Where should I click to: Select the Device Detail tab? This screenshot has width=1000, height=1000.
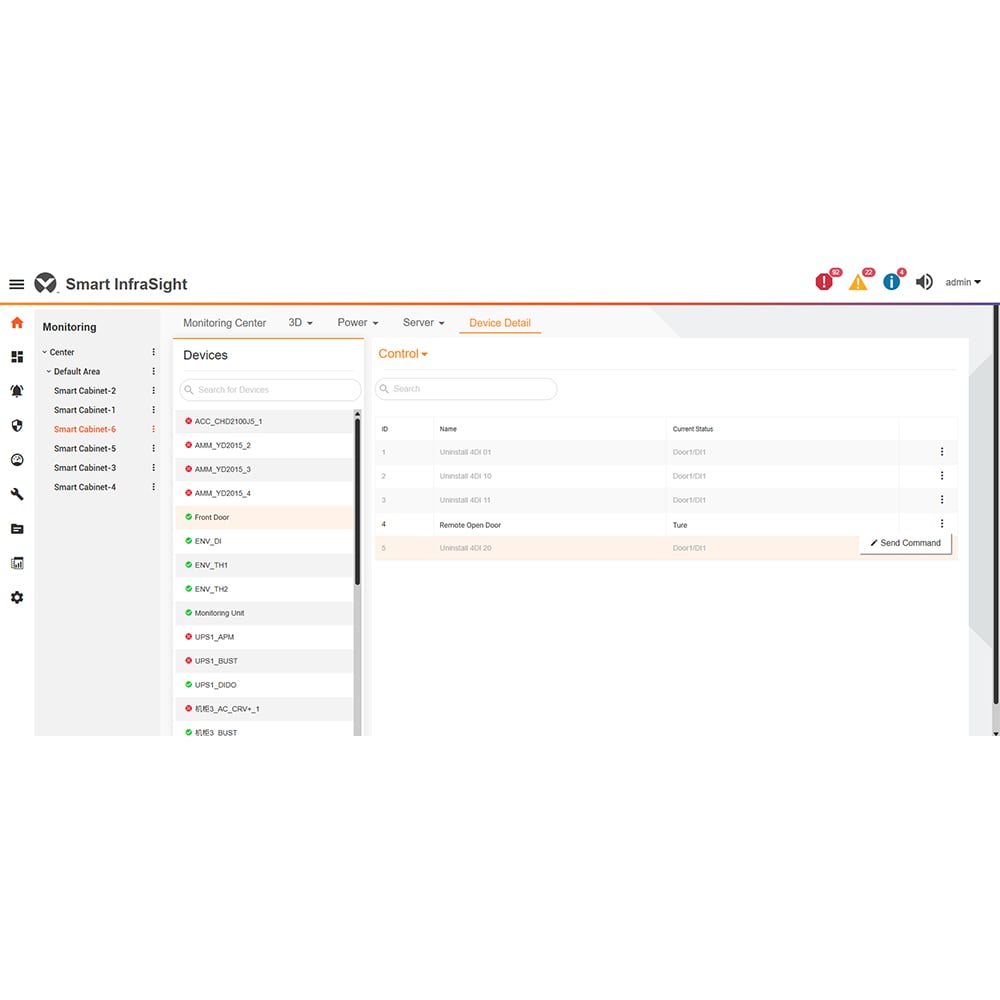(500, 323)
